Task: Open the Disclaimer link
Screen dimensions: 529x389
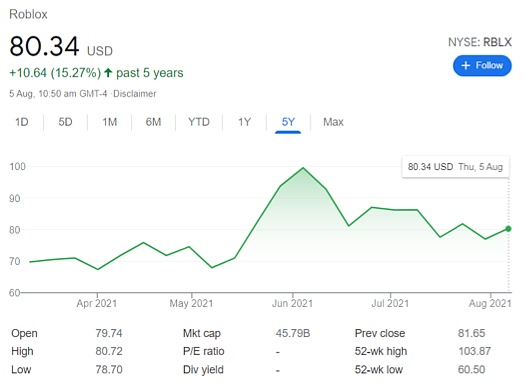Action: click(x=135, y=94)
